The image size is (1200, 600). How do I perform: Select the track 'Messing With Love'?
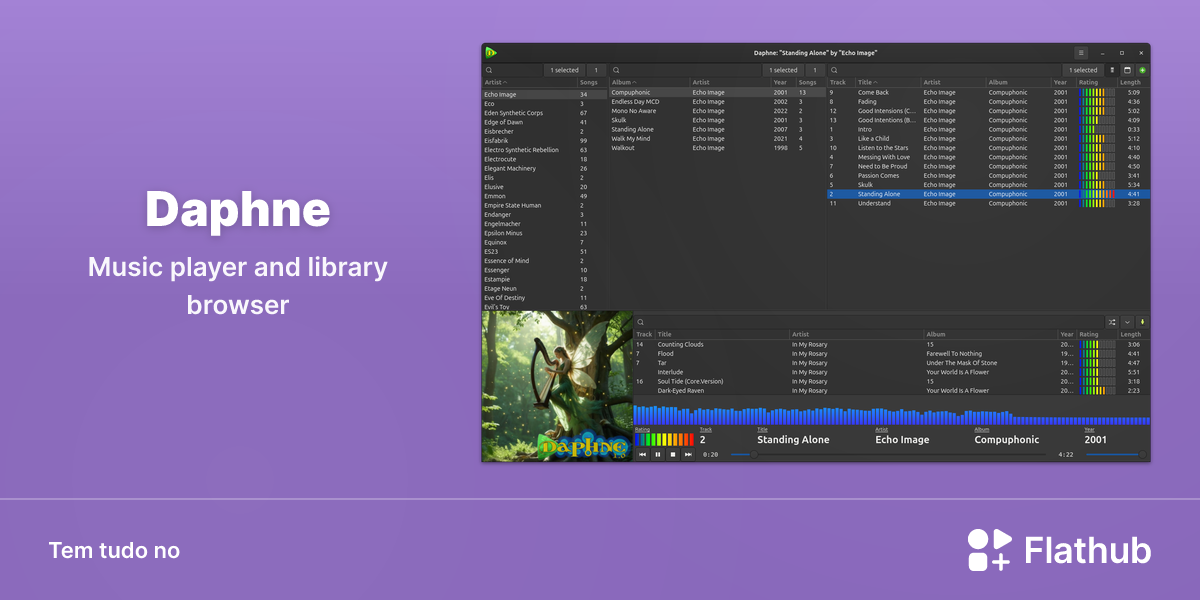click(988, 157)
